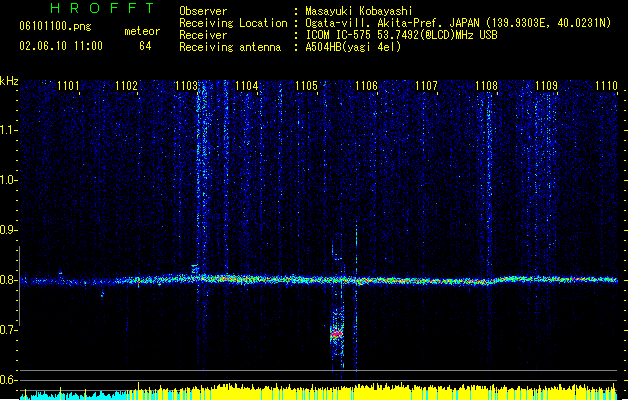
Task: Click the 1105 time marker
Action: [306, 86]
